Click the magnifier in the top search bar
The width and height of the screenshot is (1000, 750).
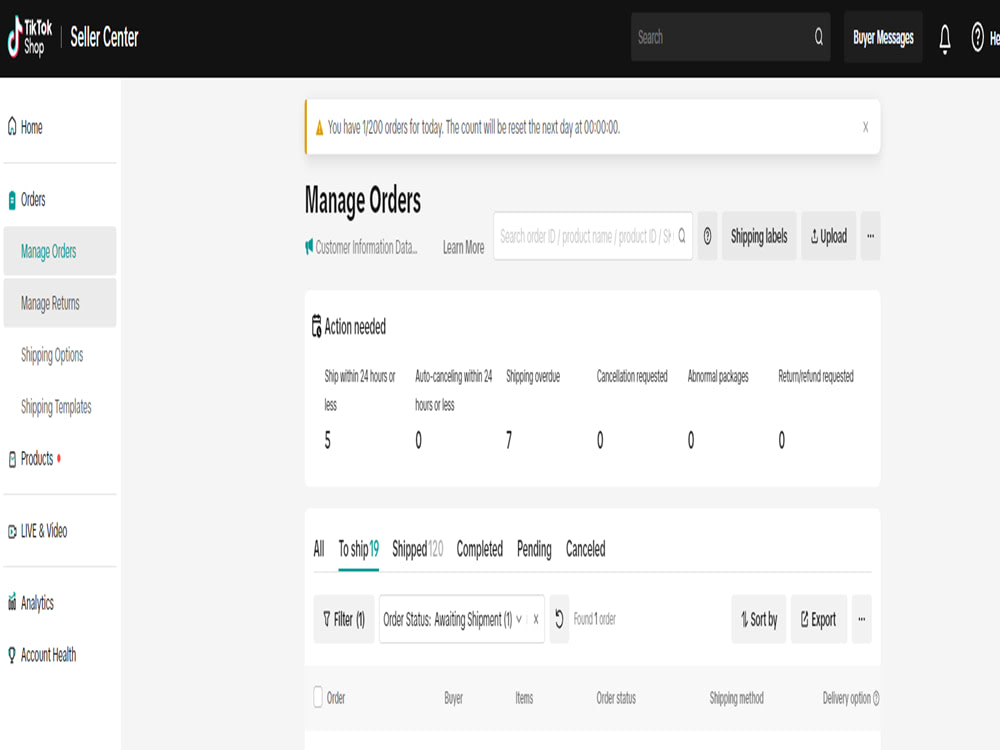(819, 37)
